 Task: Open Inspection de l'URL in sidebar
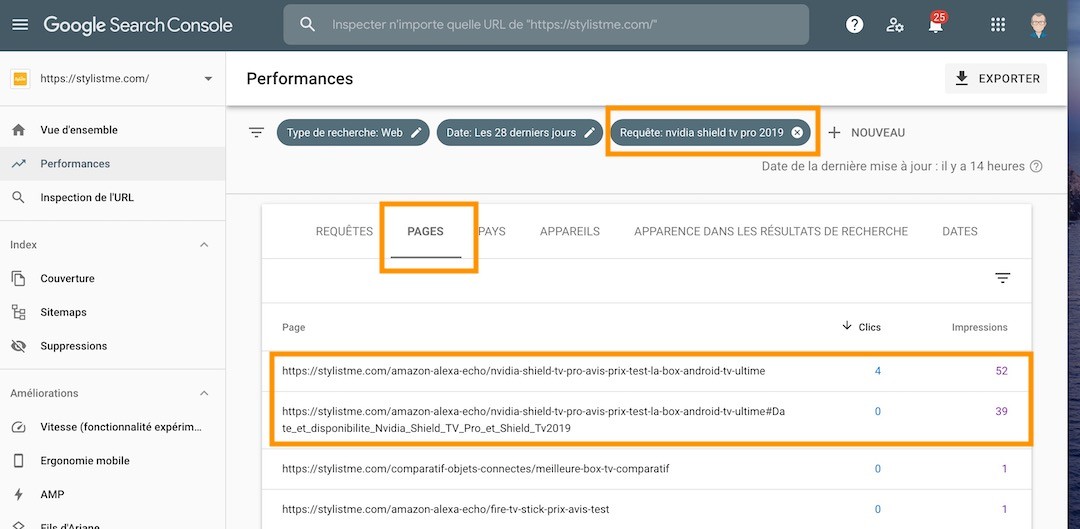112,198
